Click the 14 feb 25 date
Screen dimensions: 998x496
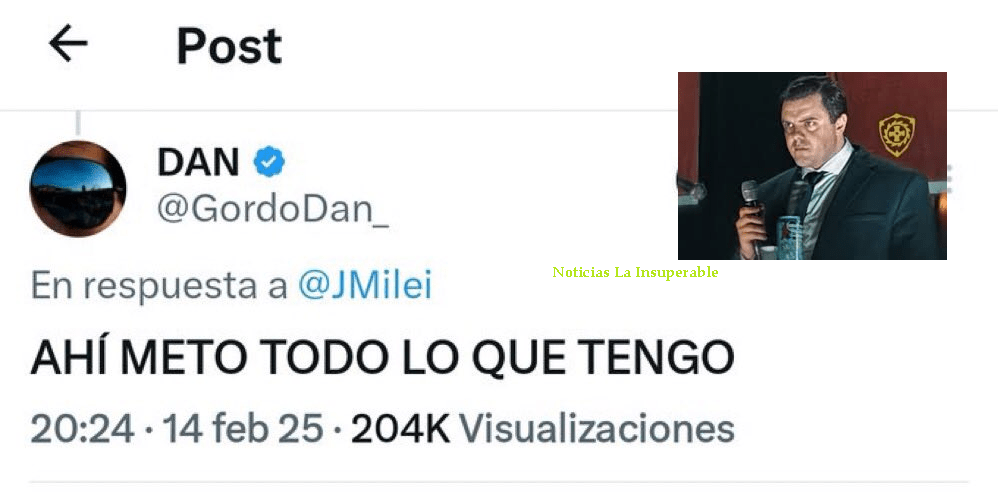[243, 429]
